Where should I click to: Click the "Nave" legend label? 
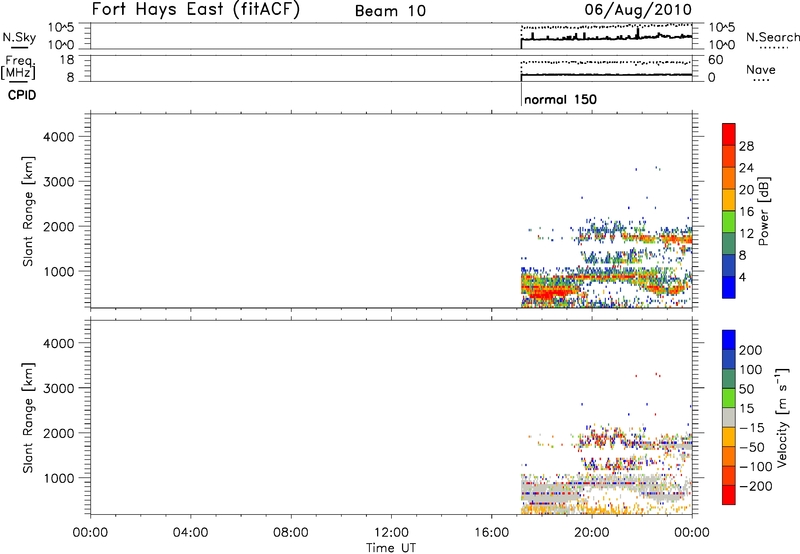point(761,70)
